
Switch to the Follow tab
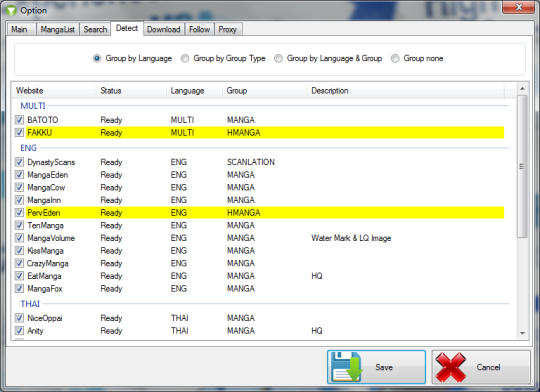click(199, 30)
